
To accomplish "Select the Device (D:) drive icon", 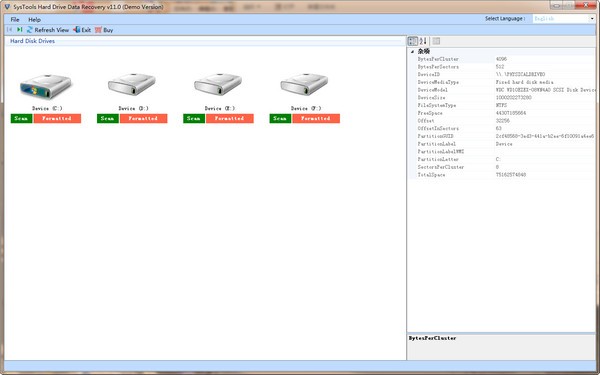I will point(132,85).
